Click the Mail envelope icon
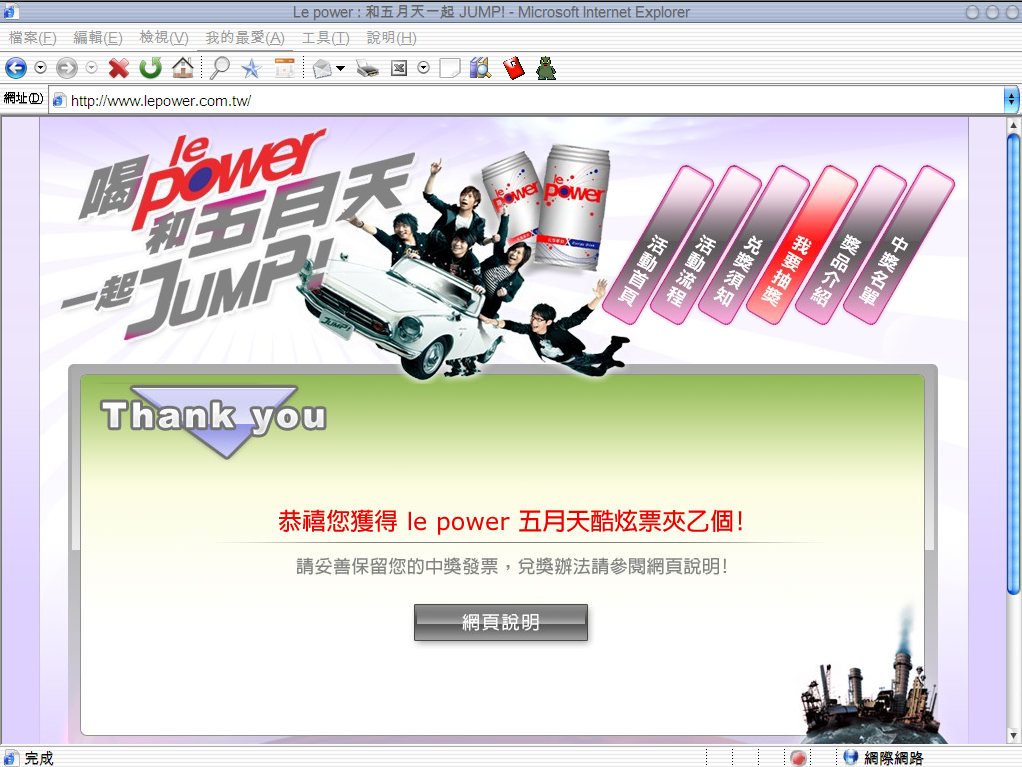Viewport: 1022px width, 767px height. point(323,68)
